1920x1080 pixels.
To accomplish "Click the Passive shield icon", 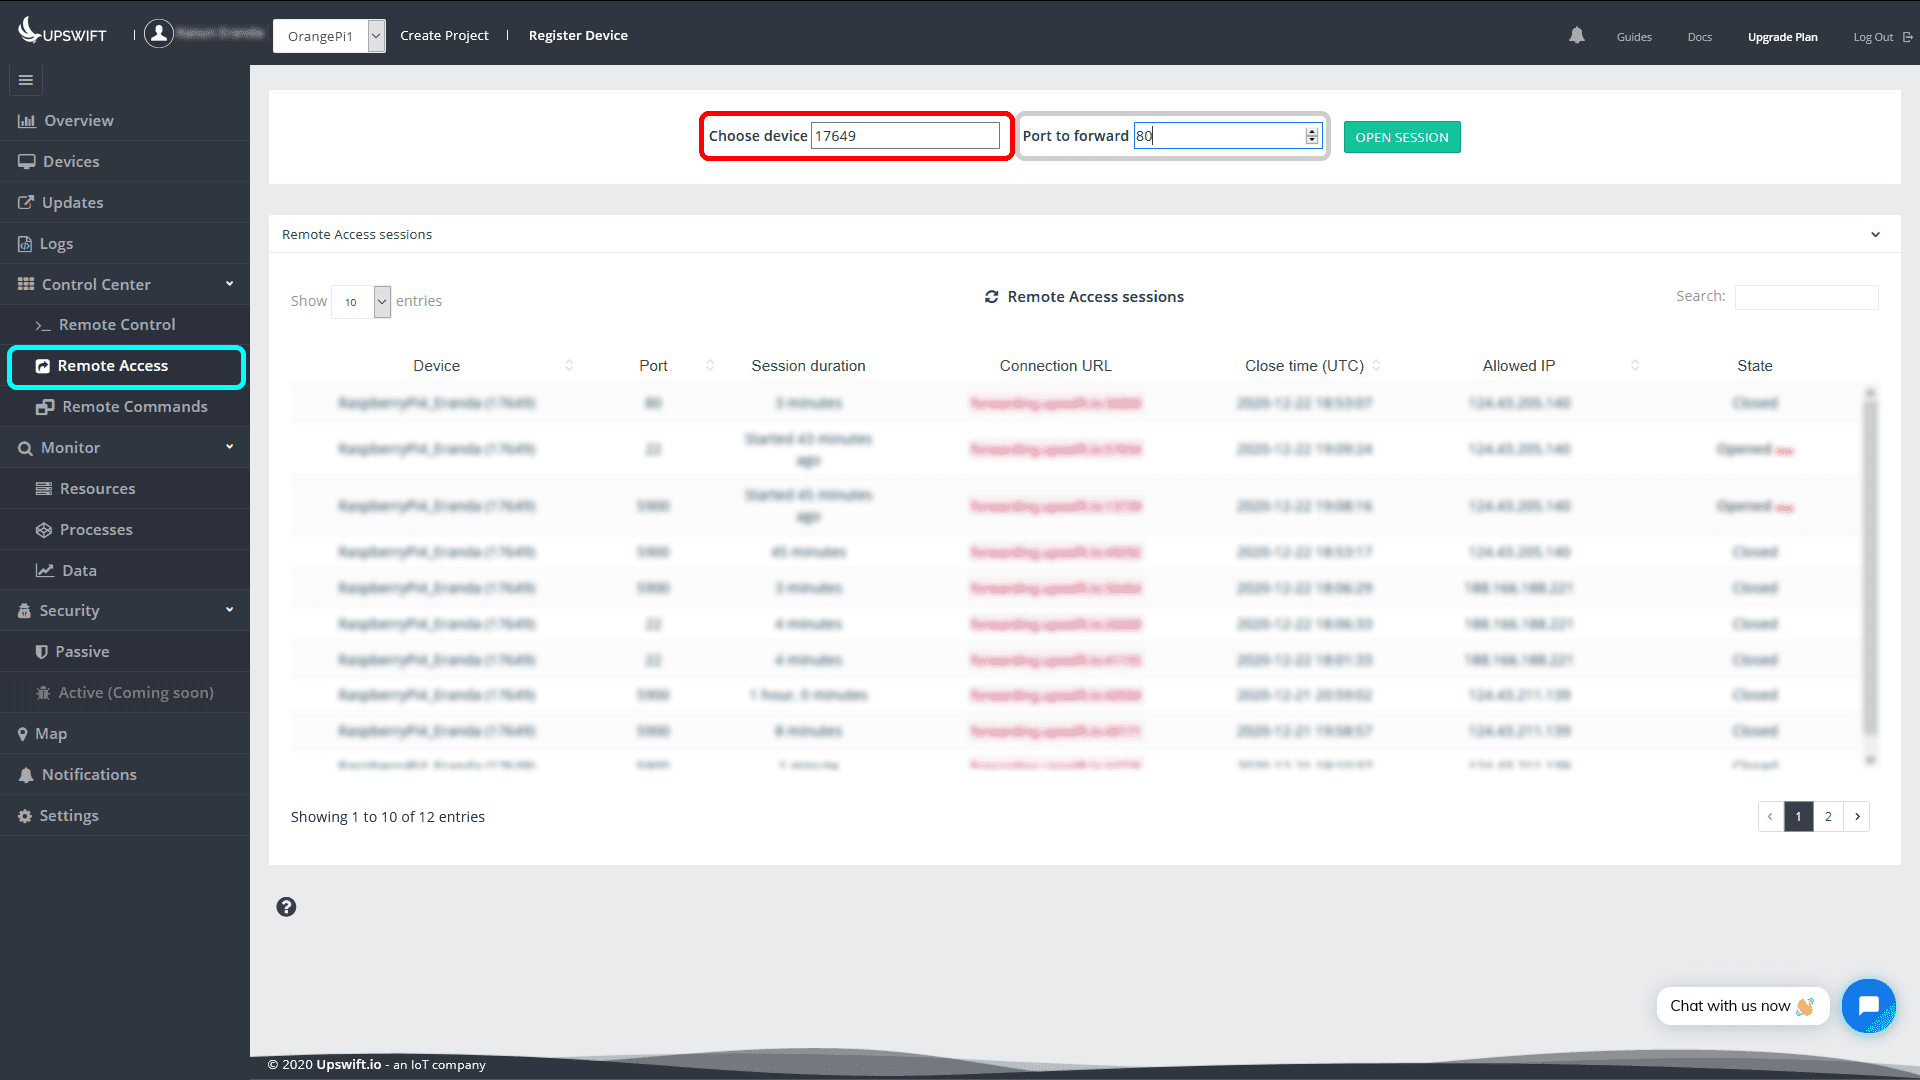I will pyautogui.click(x=42, y=652).
